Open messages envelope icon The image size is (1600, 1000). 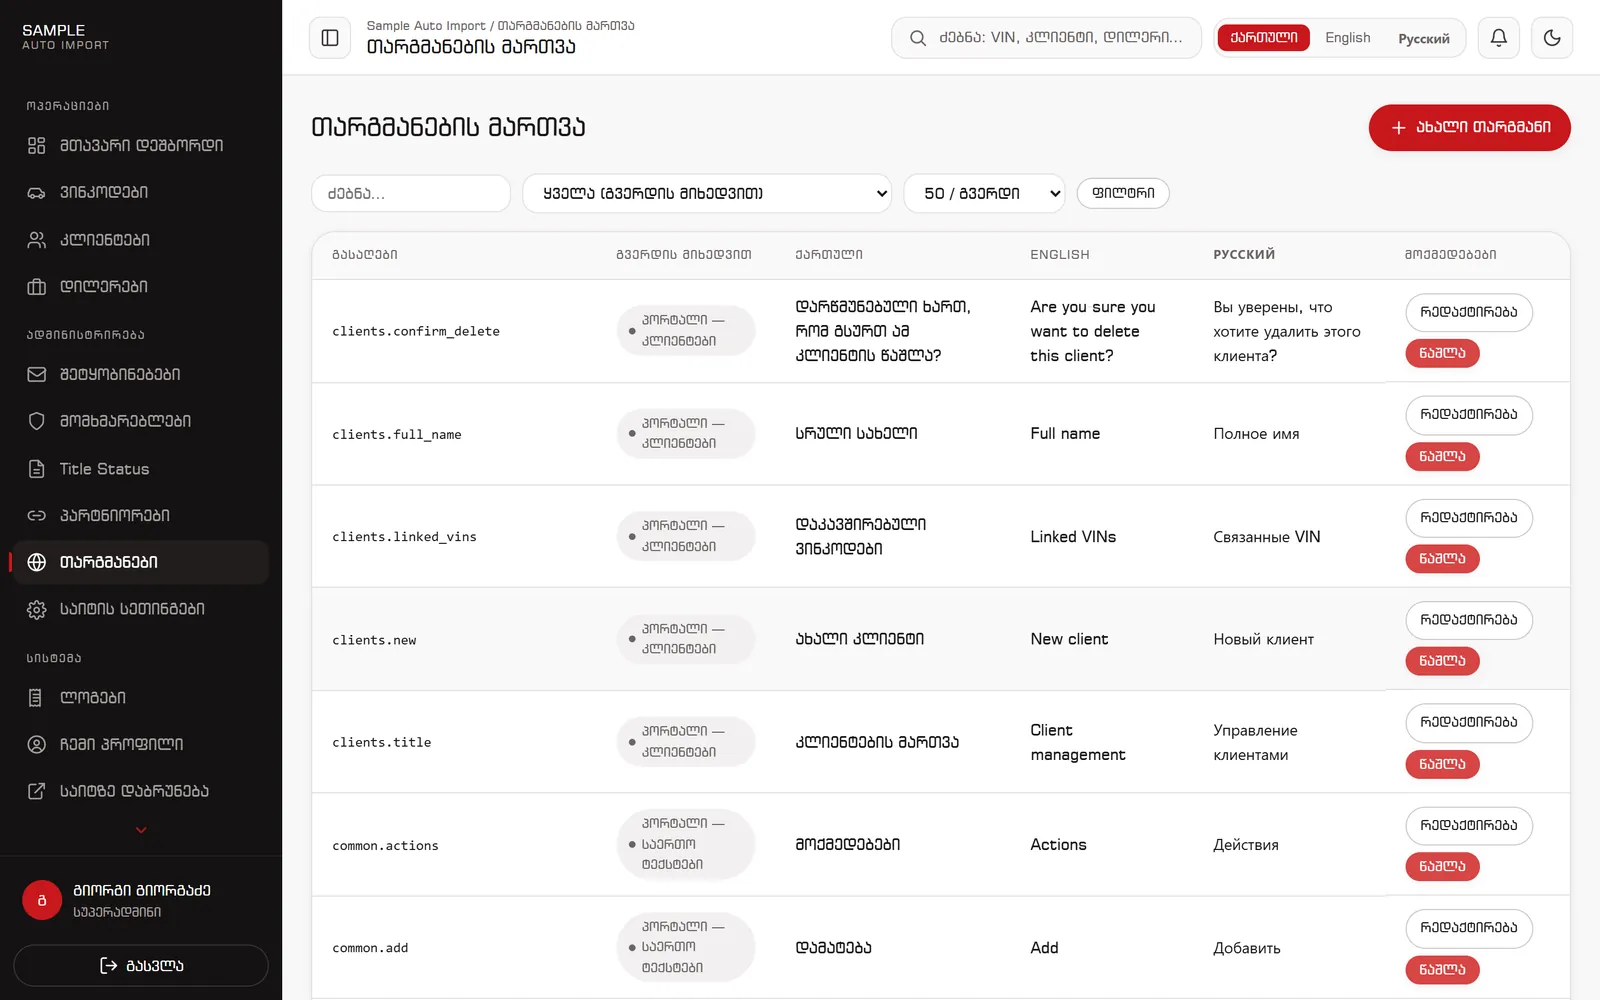[x=37, y=374]
